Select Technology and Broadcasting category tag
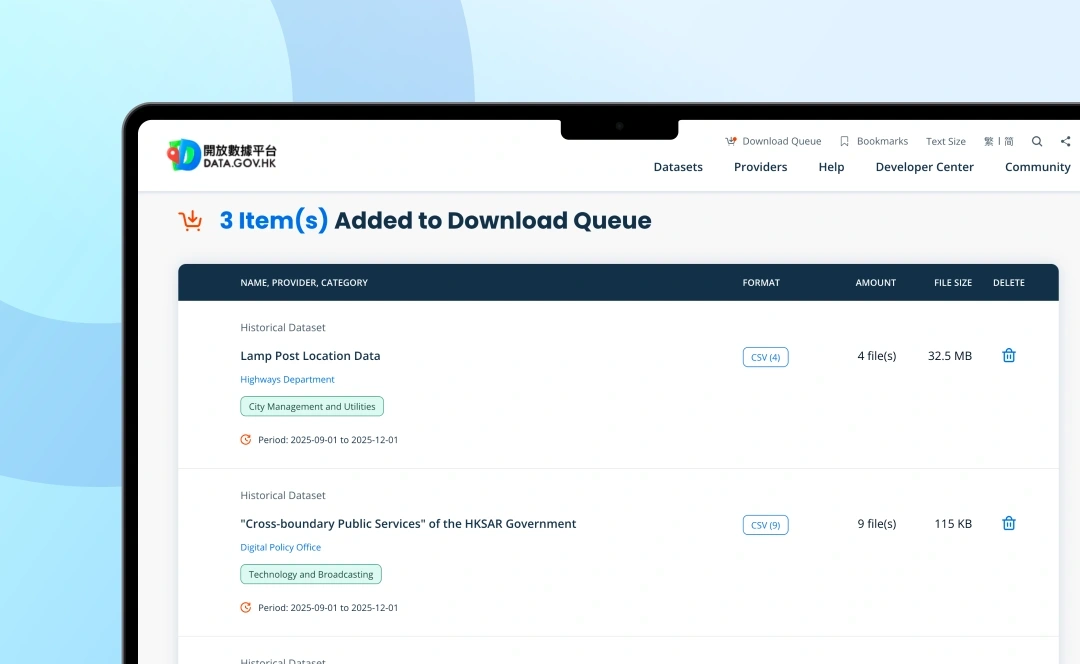This screenshot has height=664, width=1080. pos(311,574)
